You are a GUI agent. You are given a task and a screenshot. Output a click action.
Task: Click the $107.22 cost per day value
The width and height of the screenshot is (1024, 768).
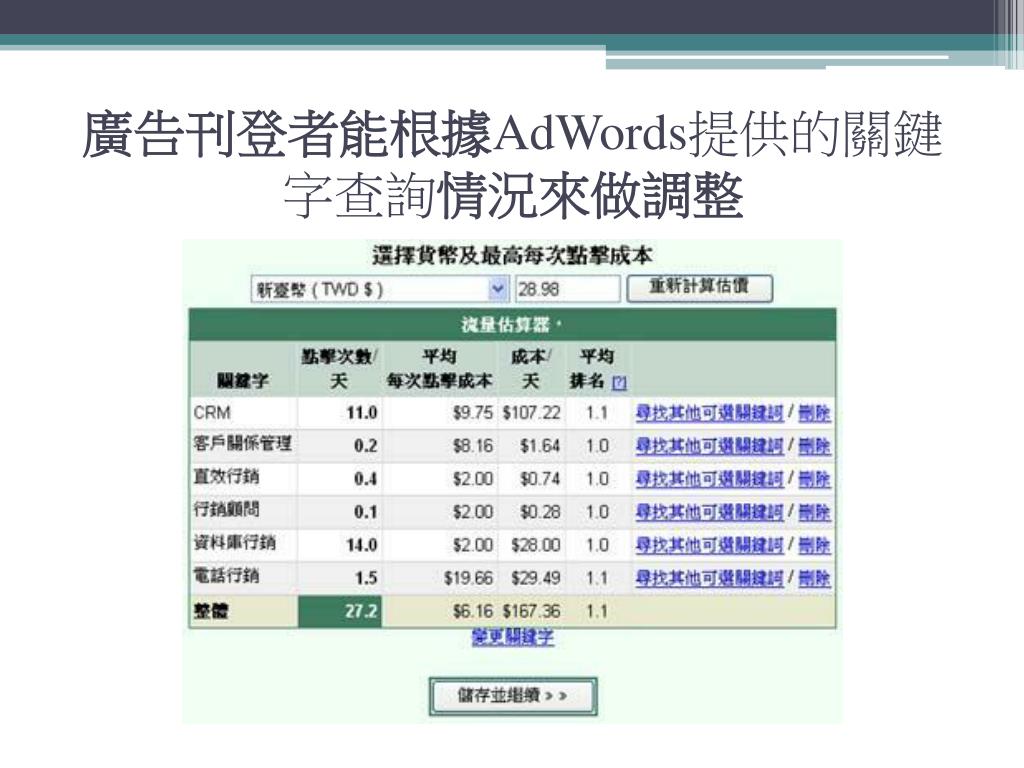(532, 413)
